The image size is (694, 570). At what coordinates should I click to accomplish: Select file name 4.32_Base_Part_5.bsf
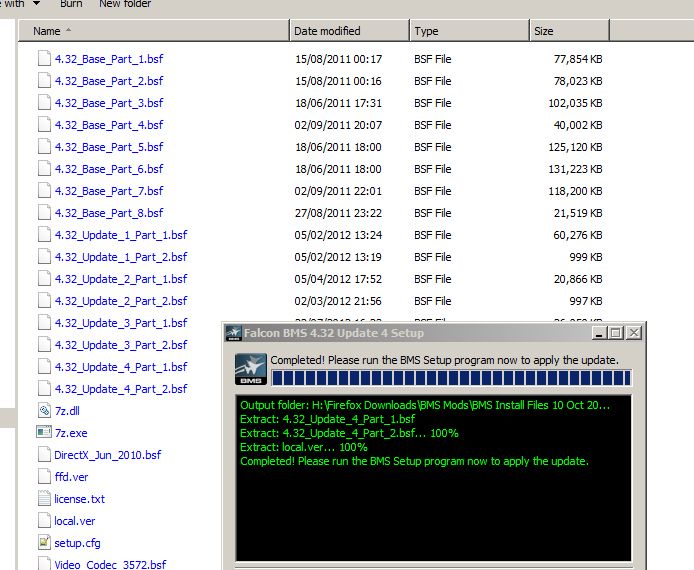109,147
